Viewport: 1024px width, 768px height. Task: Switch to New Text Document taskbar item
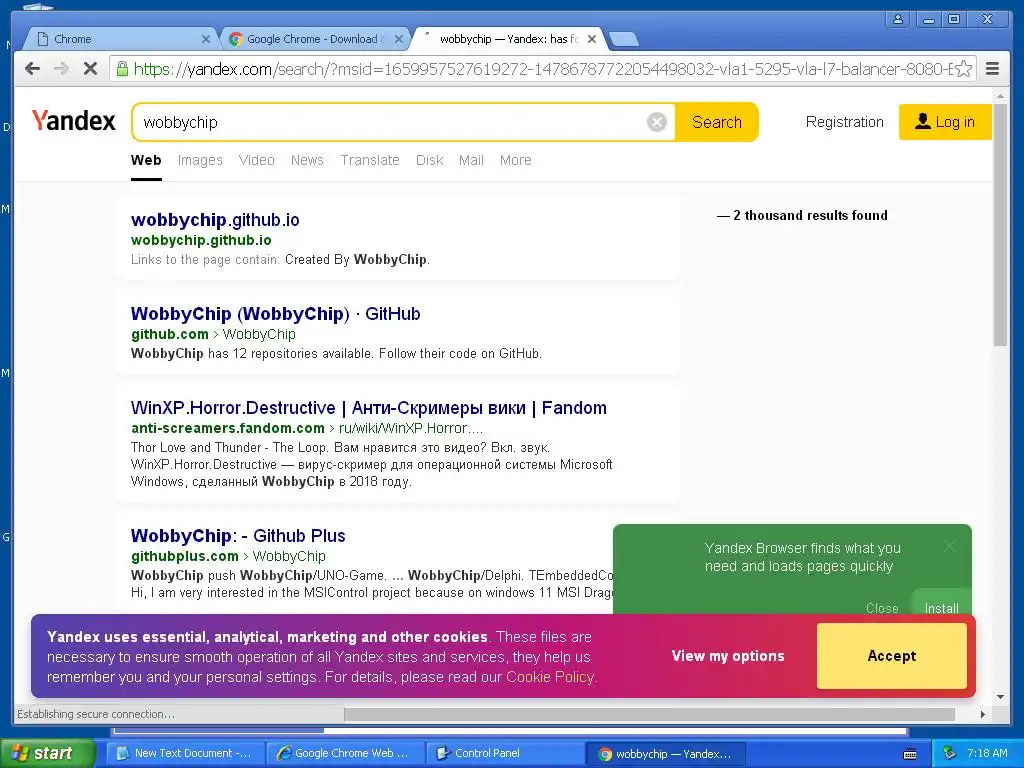point(185,754)
